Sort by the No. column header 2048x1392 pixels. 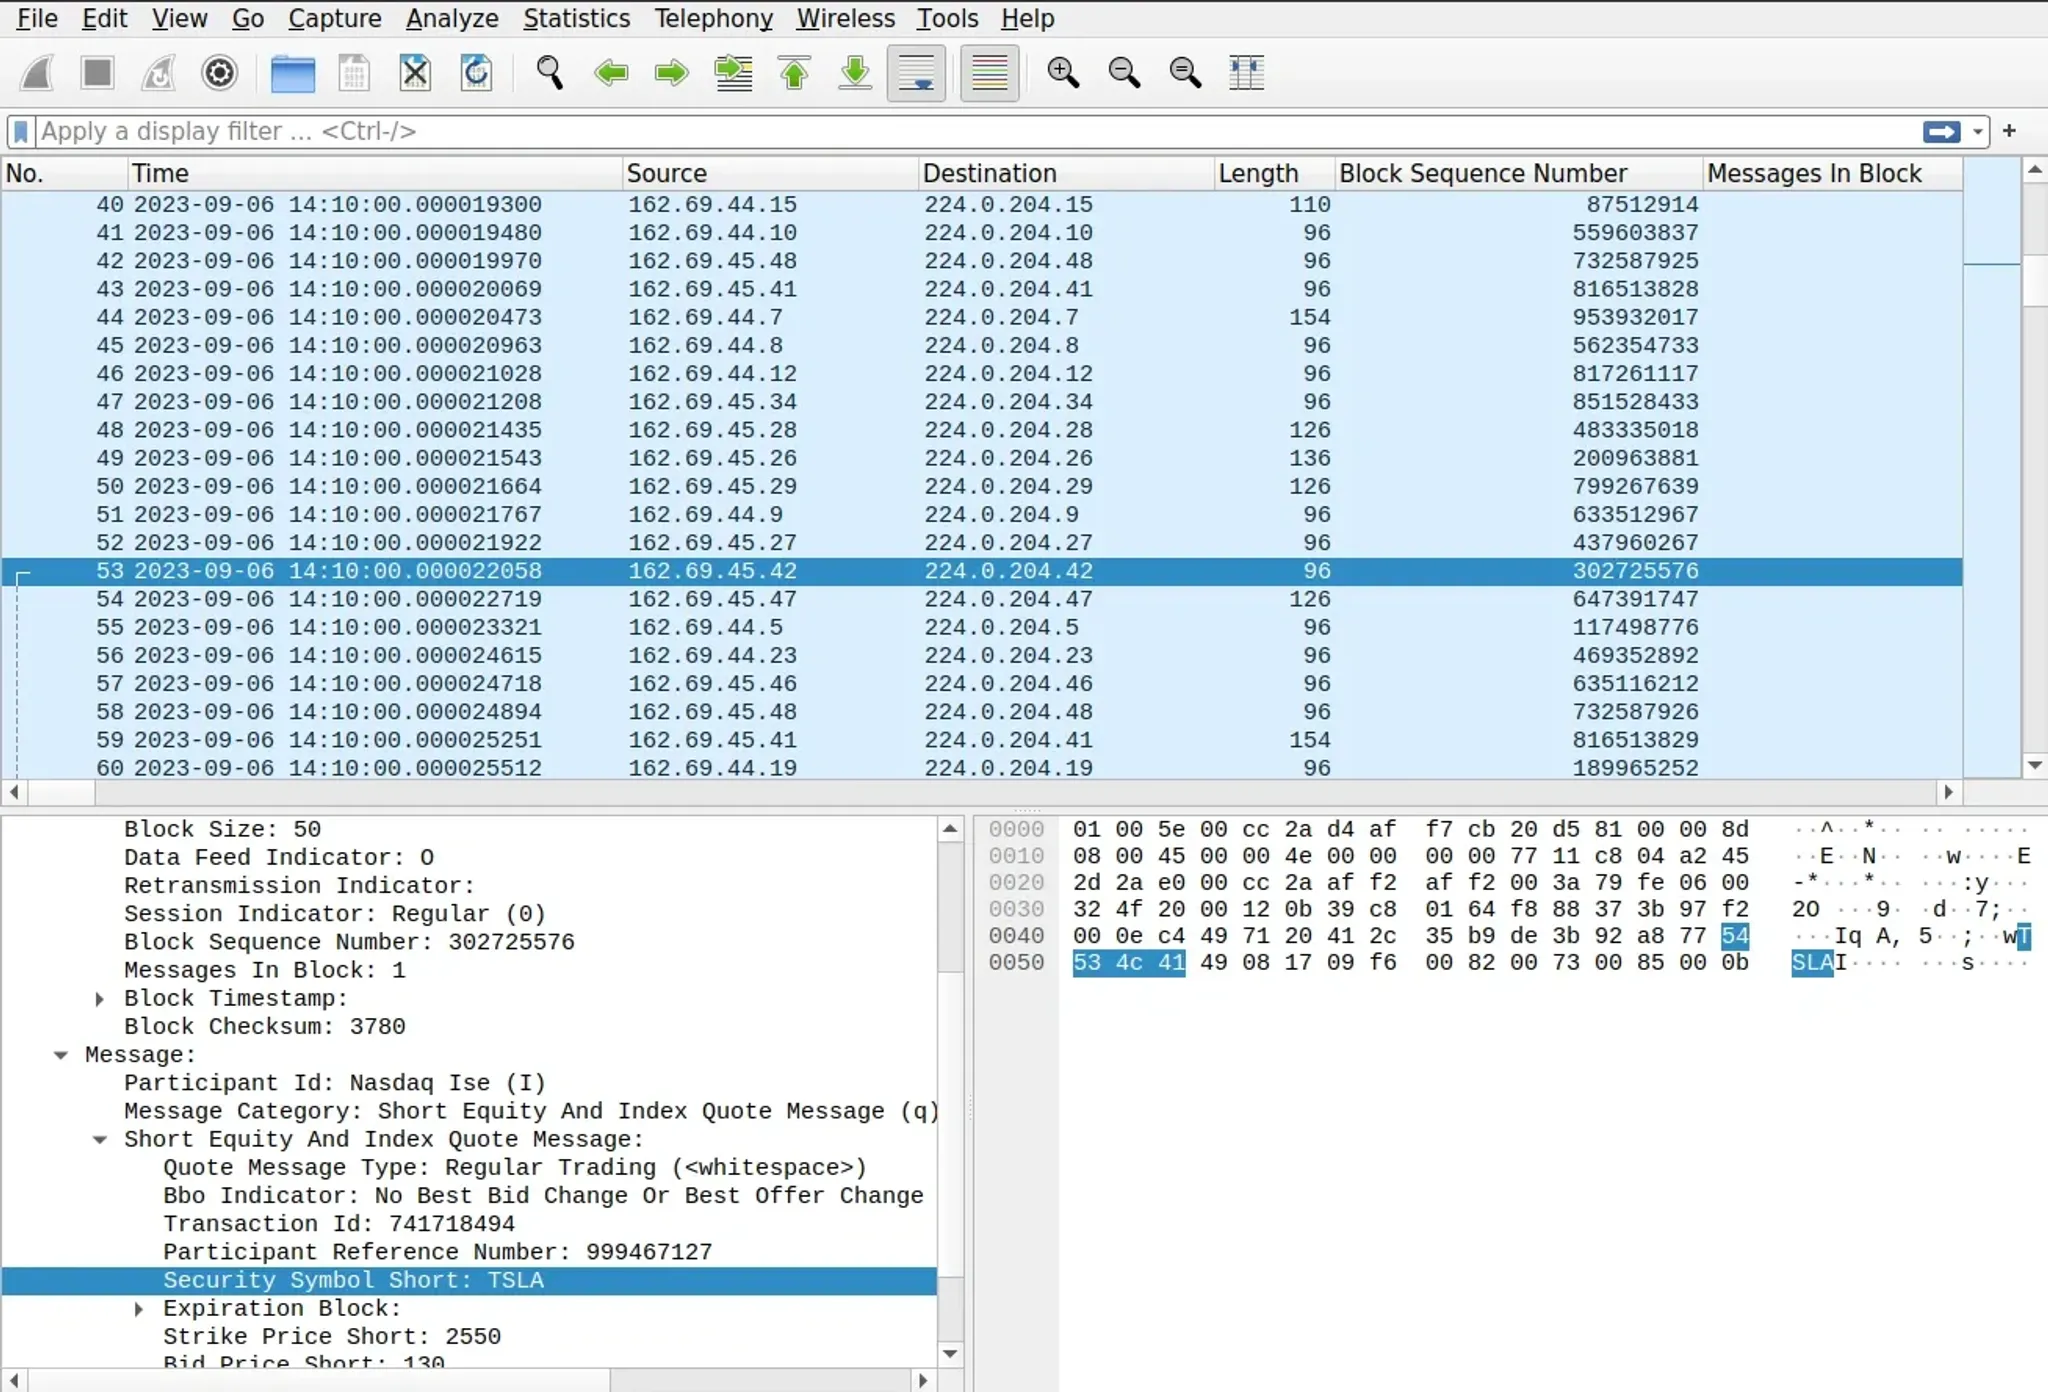[x=65, y=173]
